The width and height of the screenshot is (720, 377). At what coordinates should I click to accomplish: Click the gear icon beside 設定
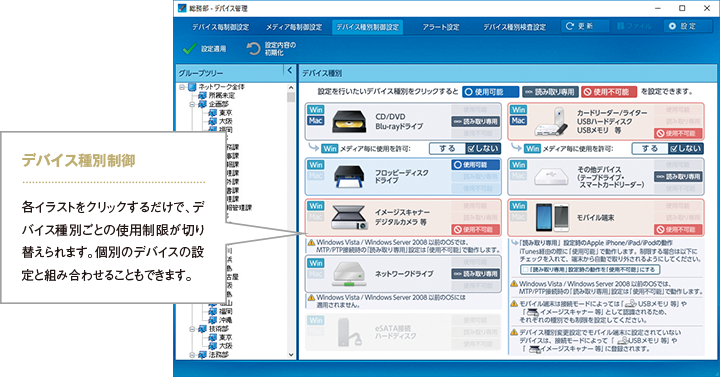coord(672,26)
